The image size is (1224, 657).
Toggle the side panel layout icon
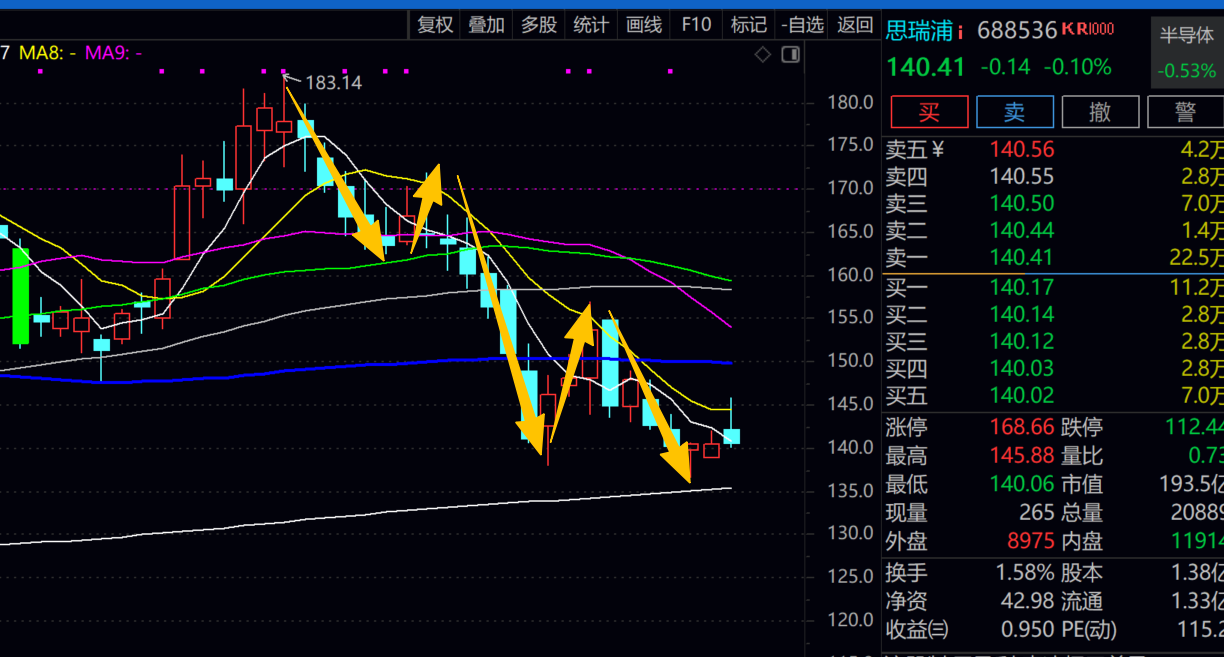pos(790,54)
